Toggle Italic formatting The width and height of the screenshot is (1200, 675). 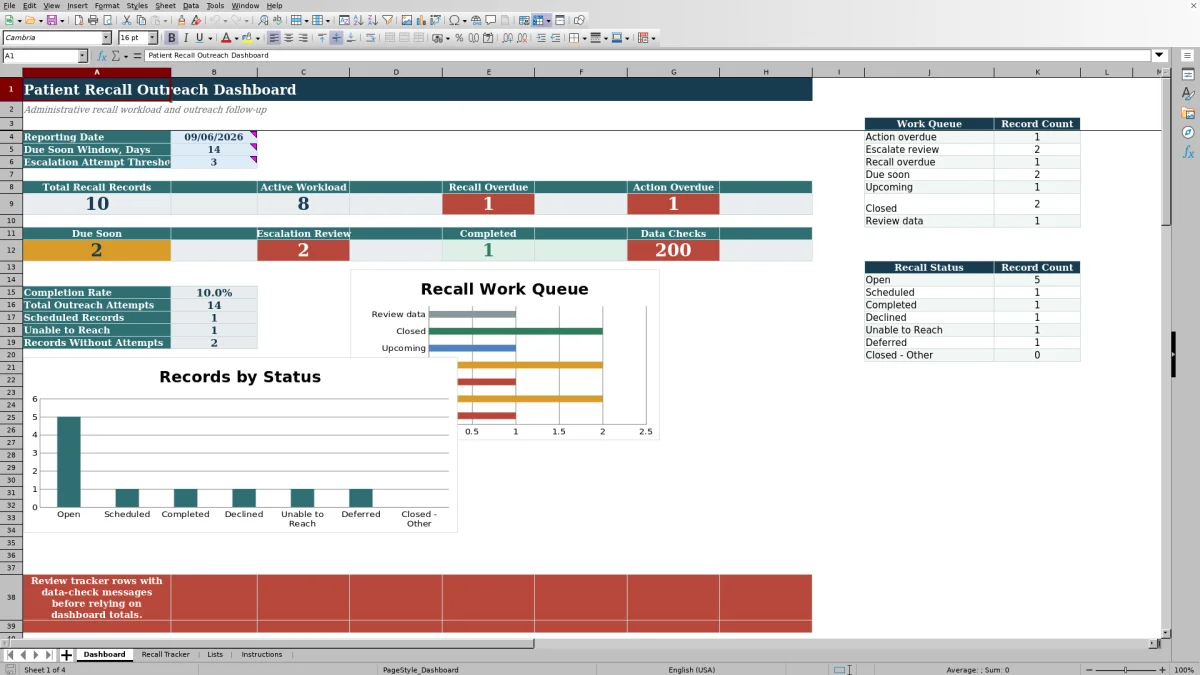[186, 38]
